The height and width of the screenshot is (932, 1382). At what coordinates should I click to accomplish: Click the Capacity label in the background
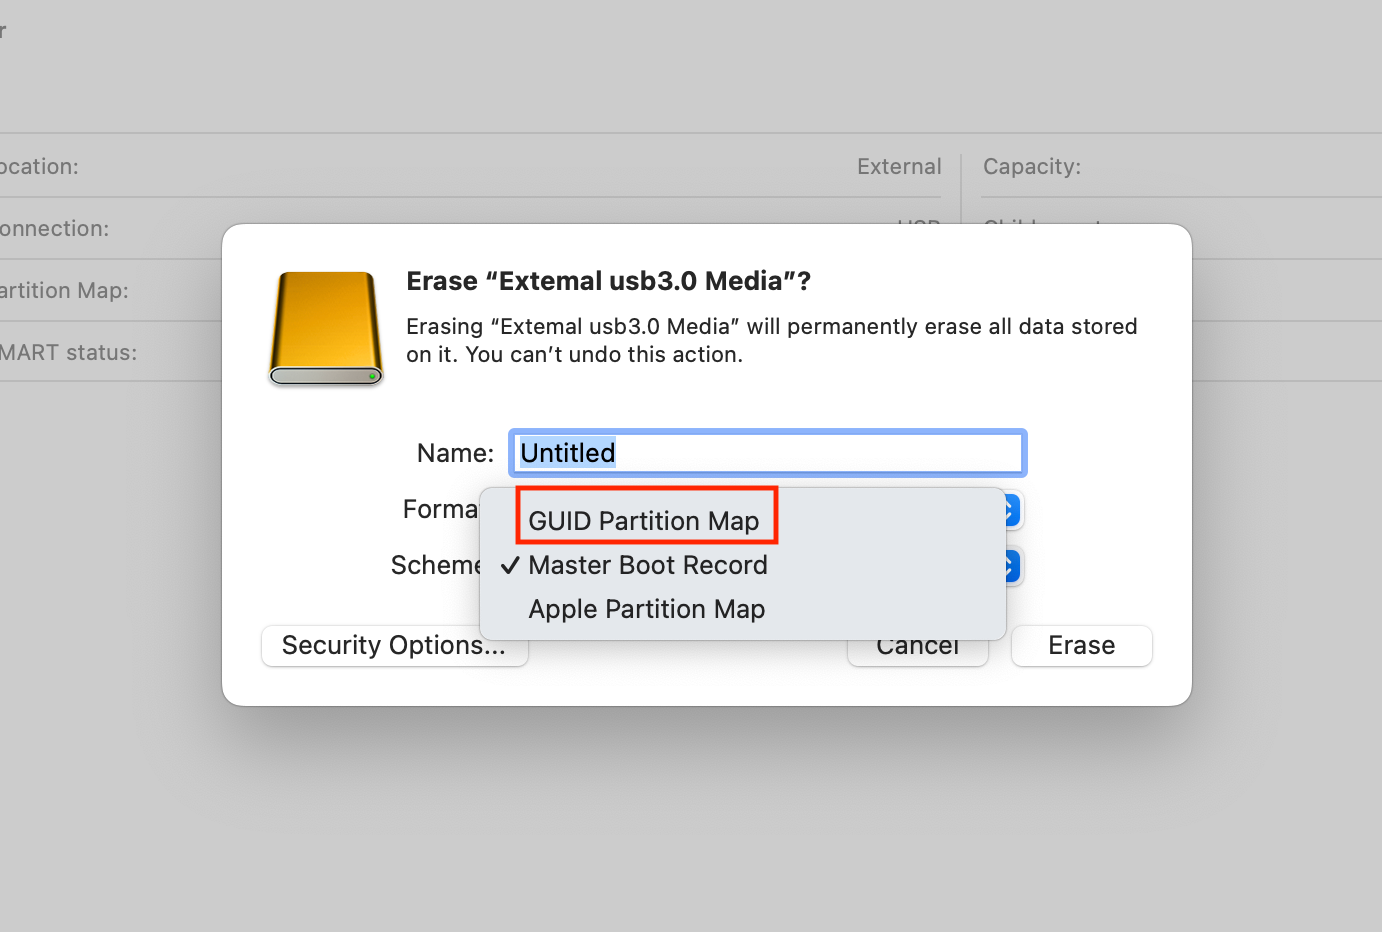[1031, 166]
